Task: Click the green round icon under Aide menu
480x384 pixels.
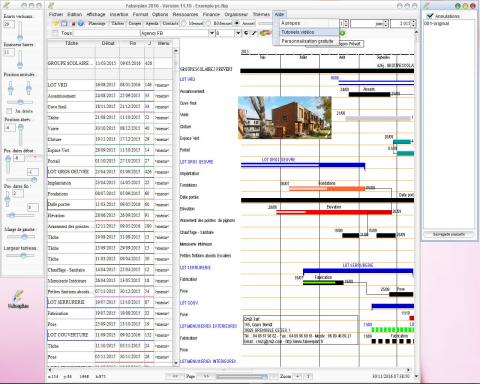Action: (342, 33)
